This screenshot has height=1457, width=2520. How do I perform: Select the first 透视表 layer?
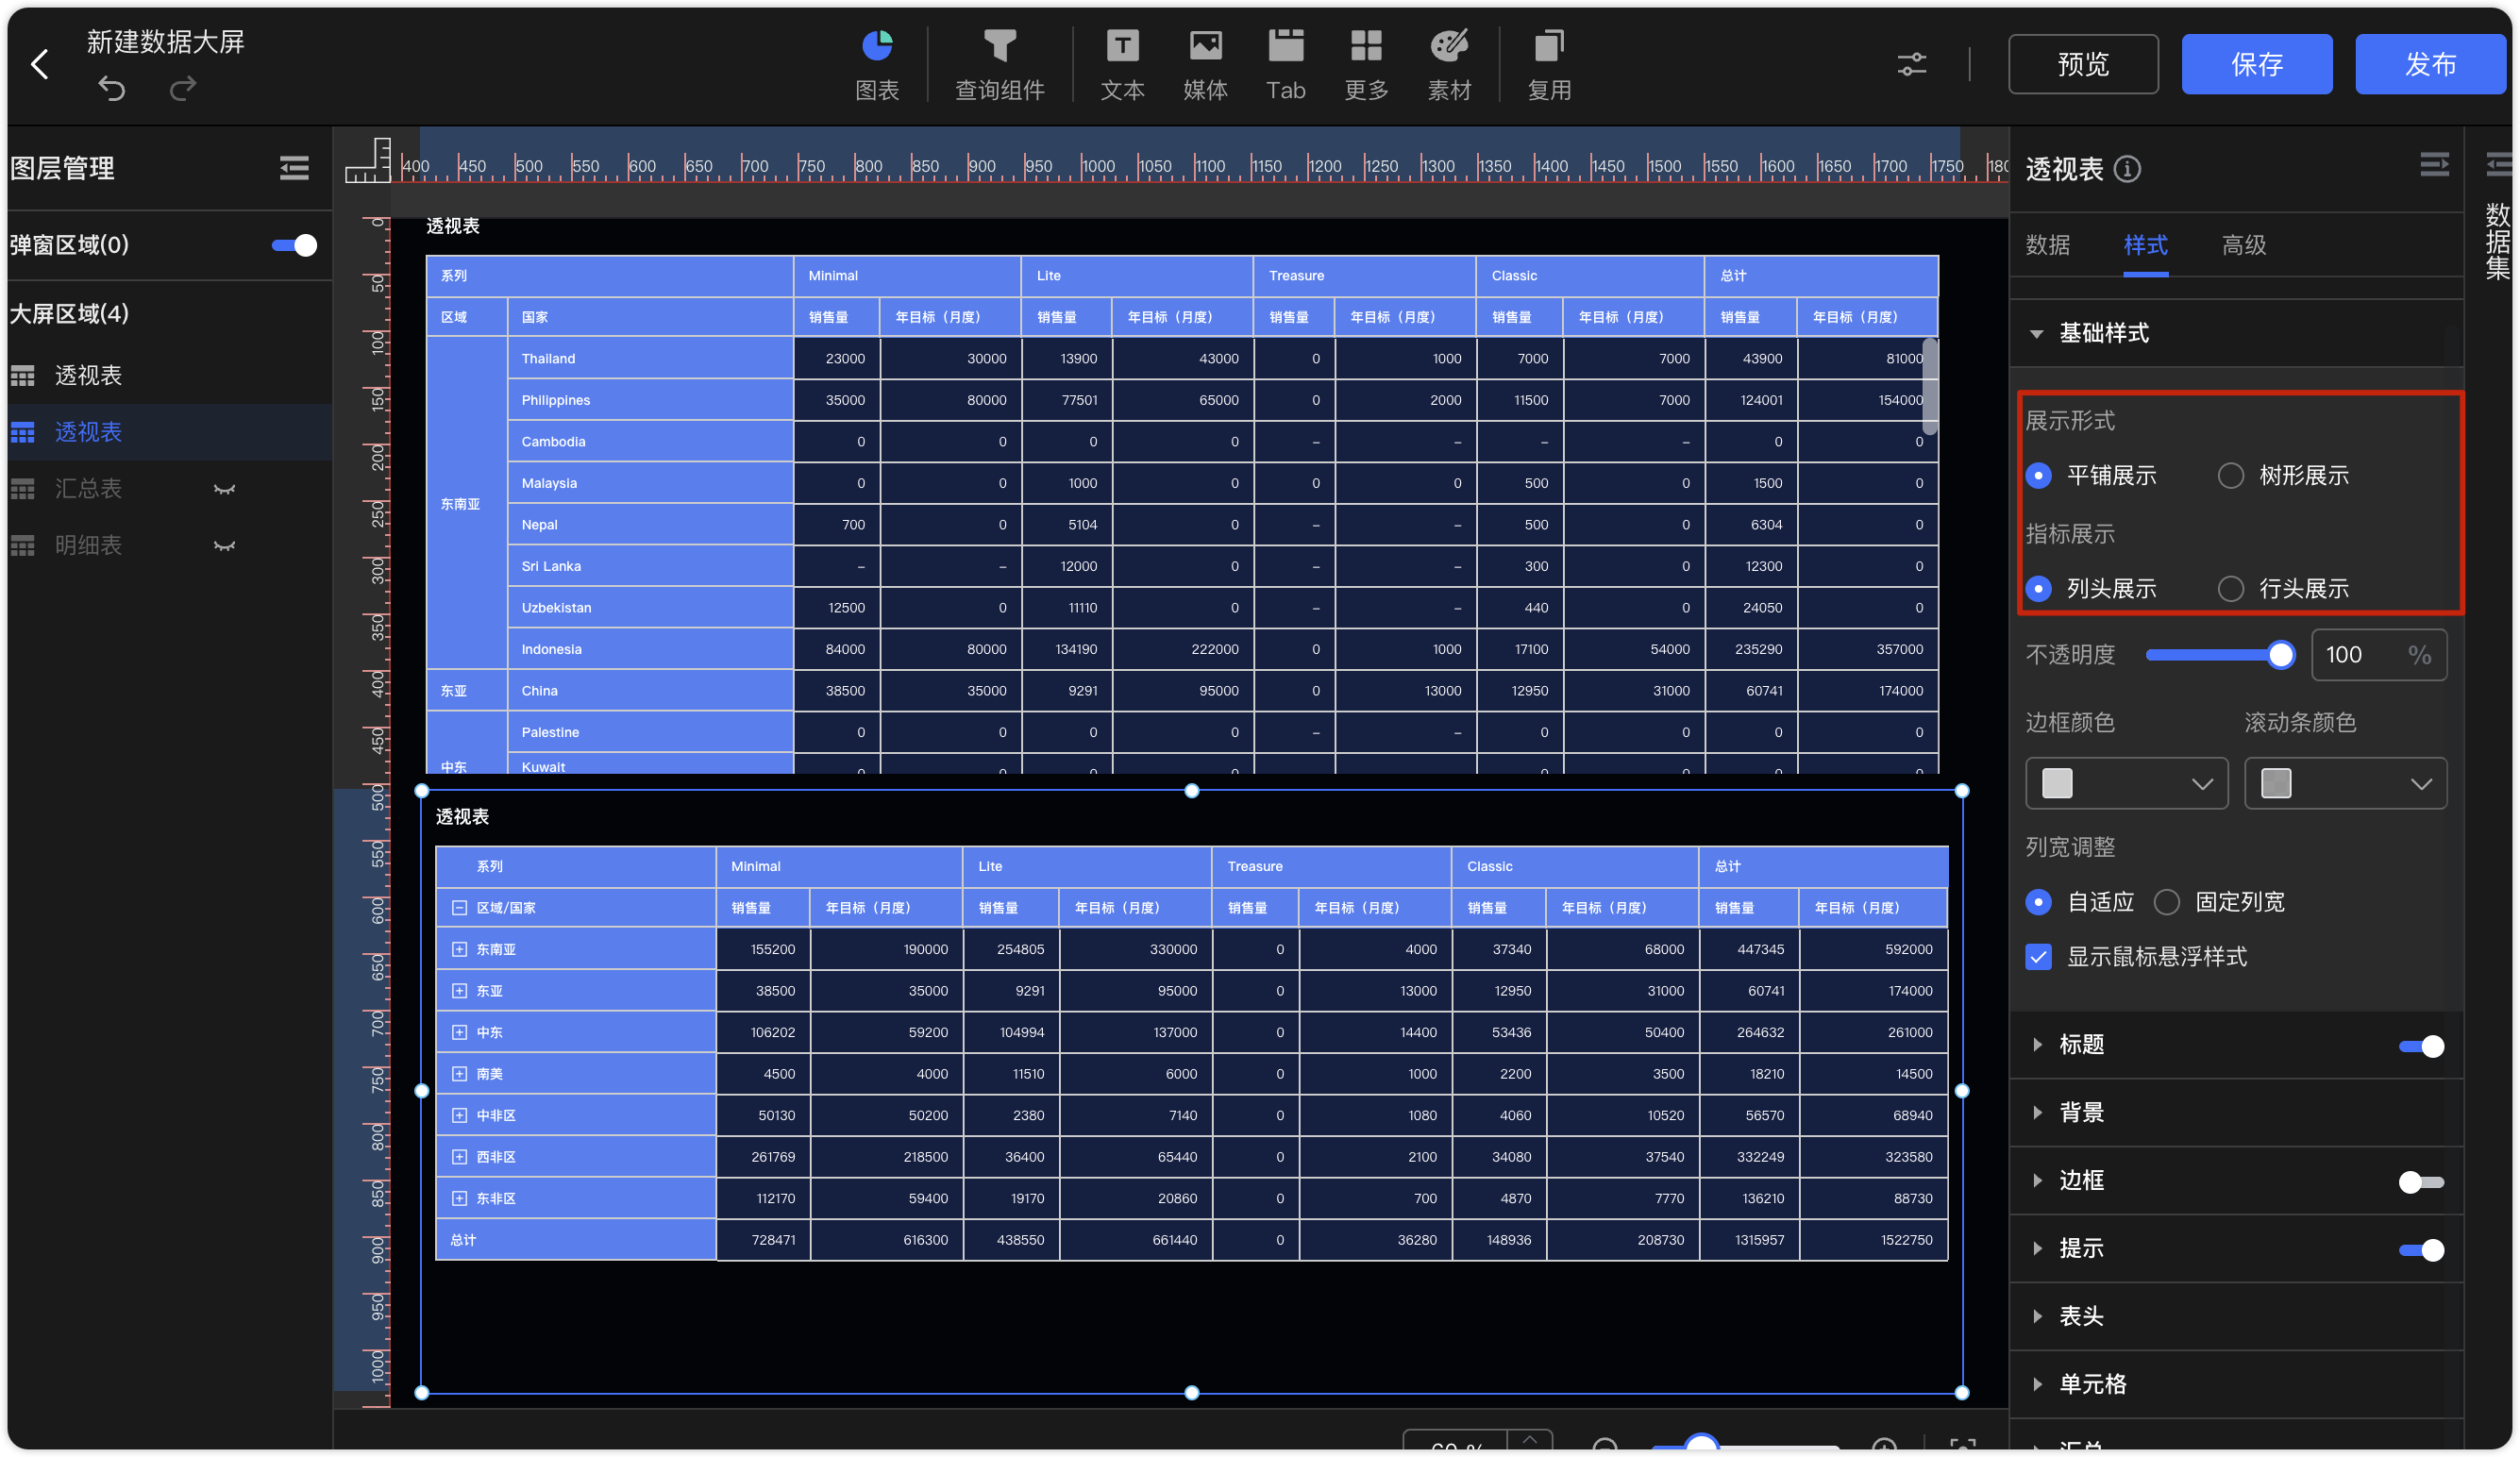click(168, 376)
